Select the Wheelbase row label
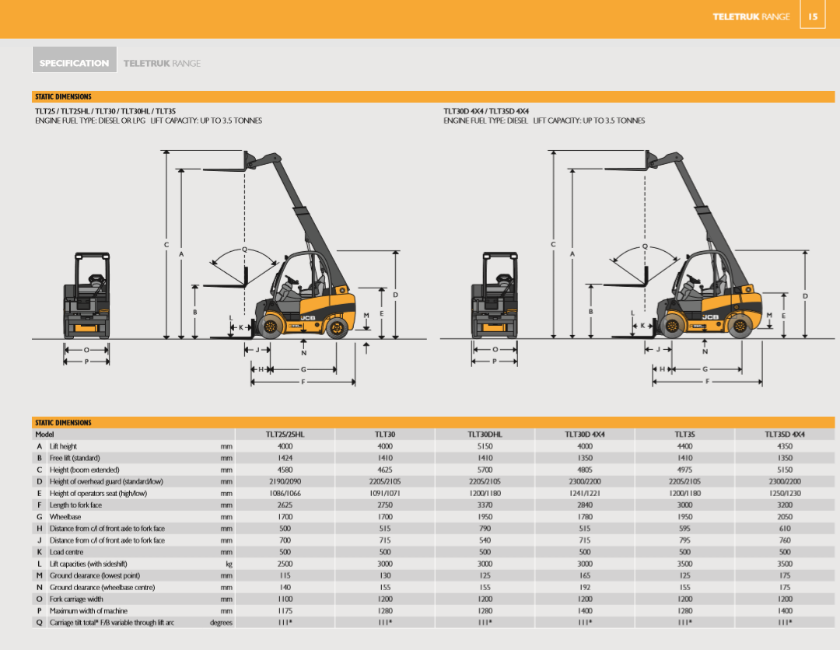The width and height of the screenshot is (840, 650). [x=63, y=517]
